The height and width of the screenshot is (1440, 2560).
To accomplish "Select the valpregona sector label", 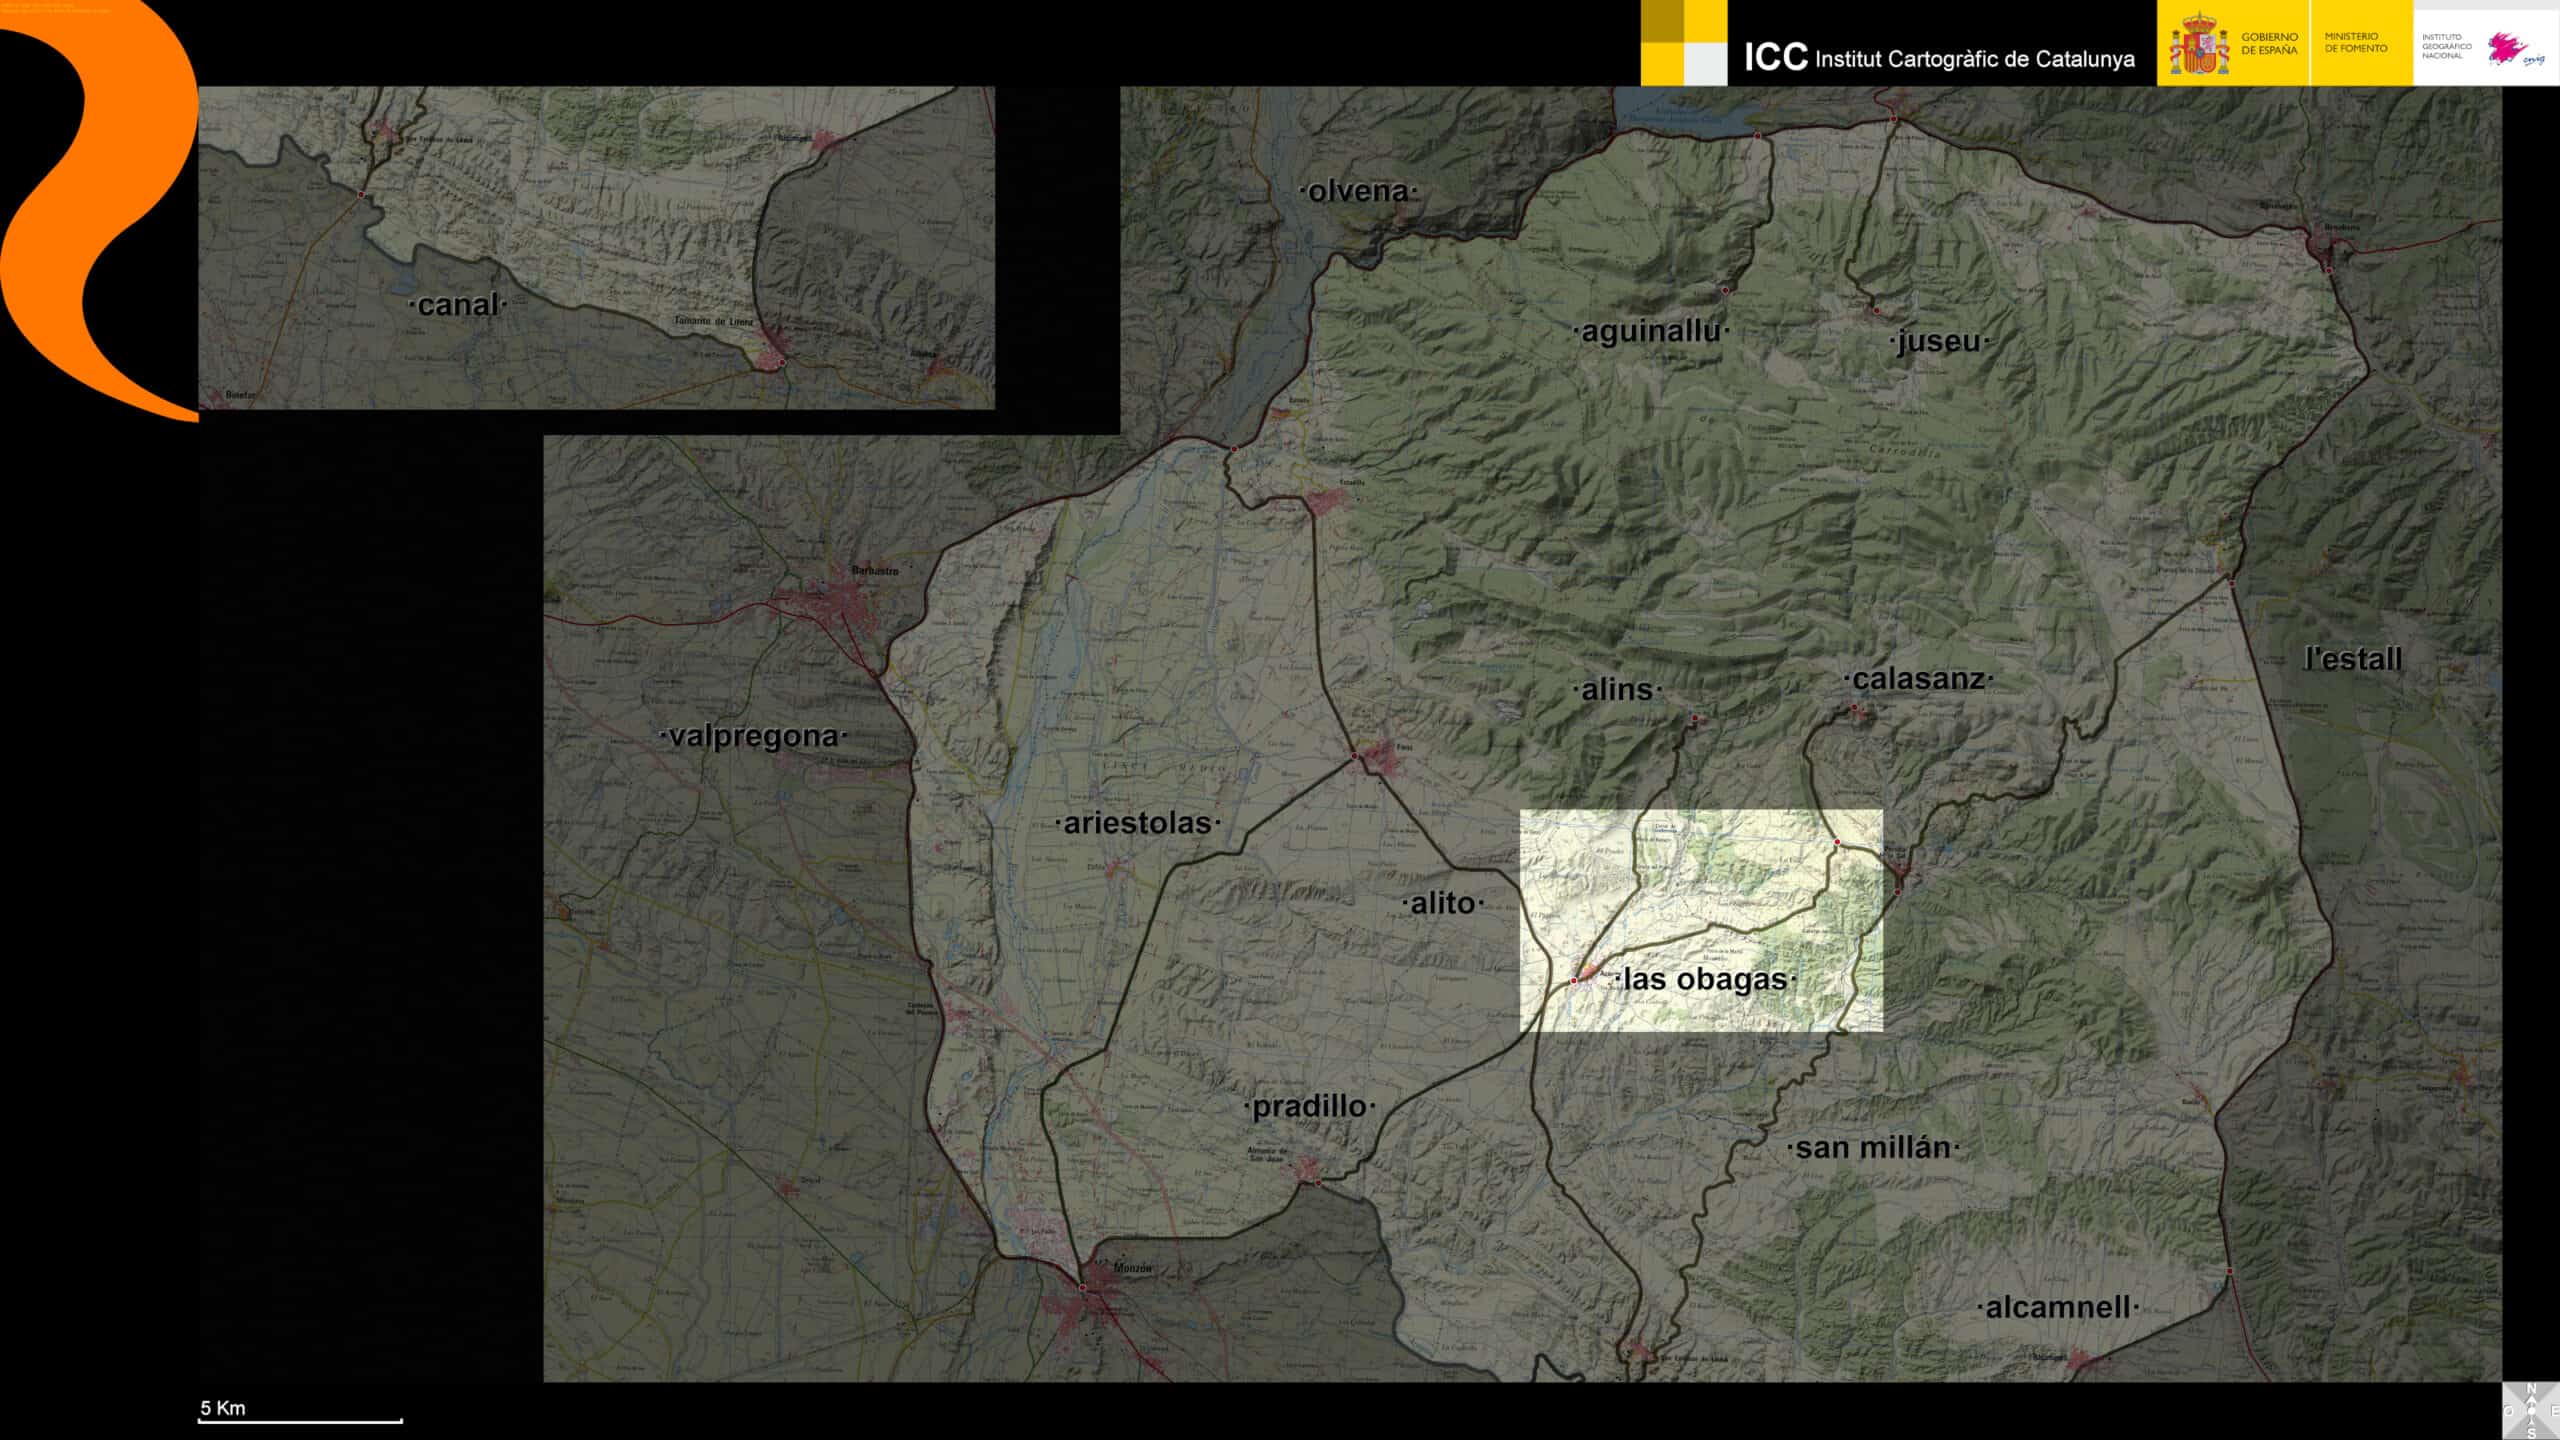I will pyautogui.click(x=753, y=736).
